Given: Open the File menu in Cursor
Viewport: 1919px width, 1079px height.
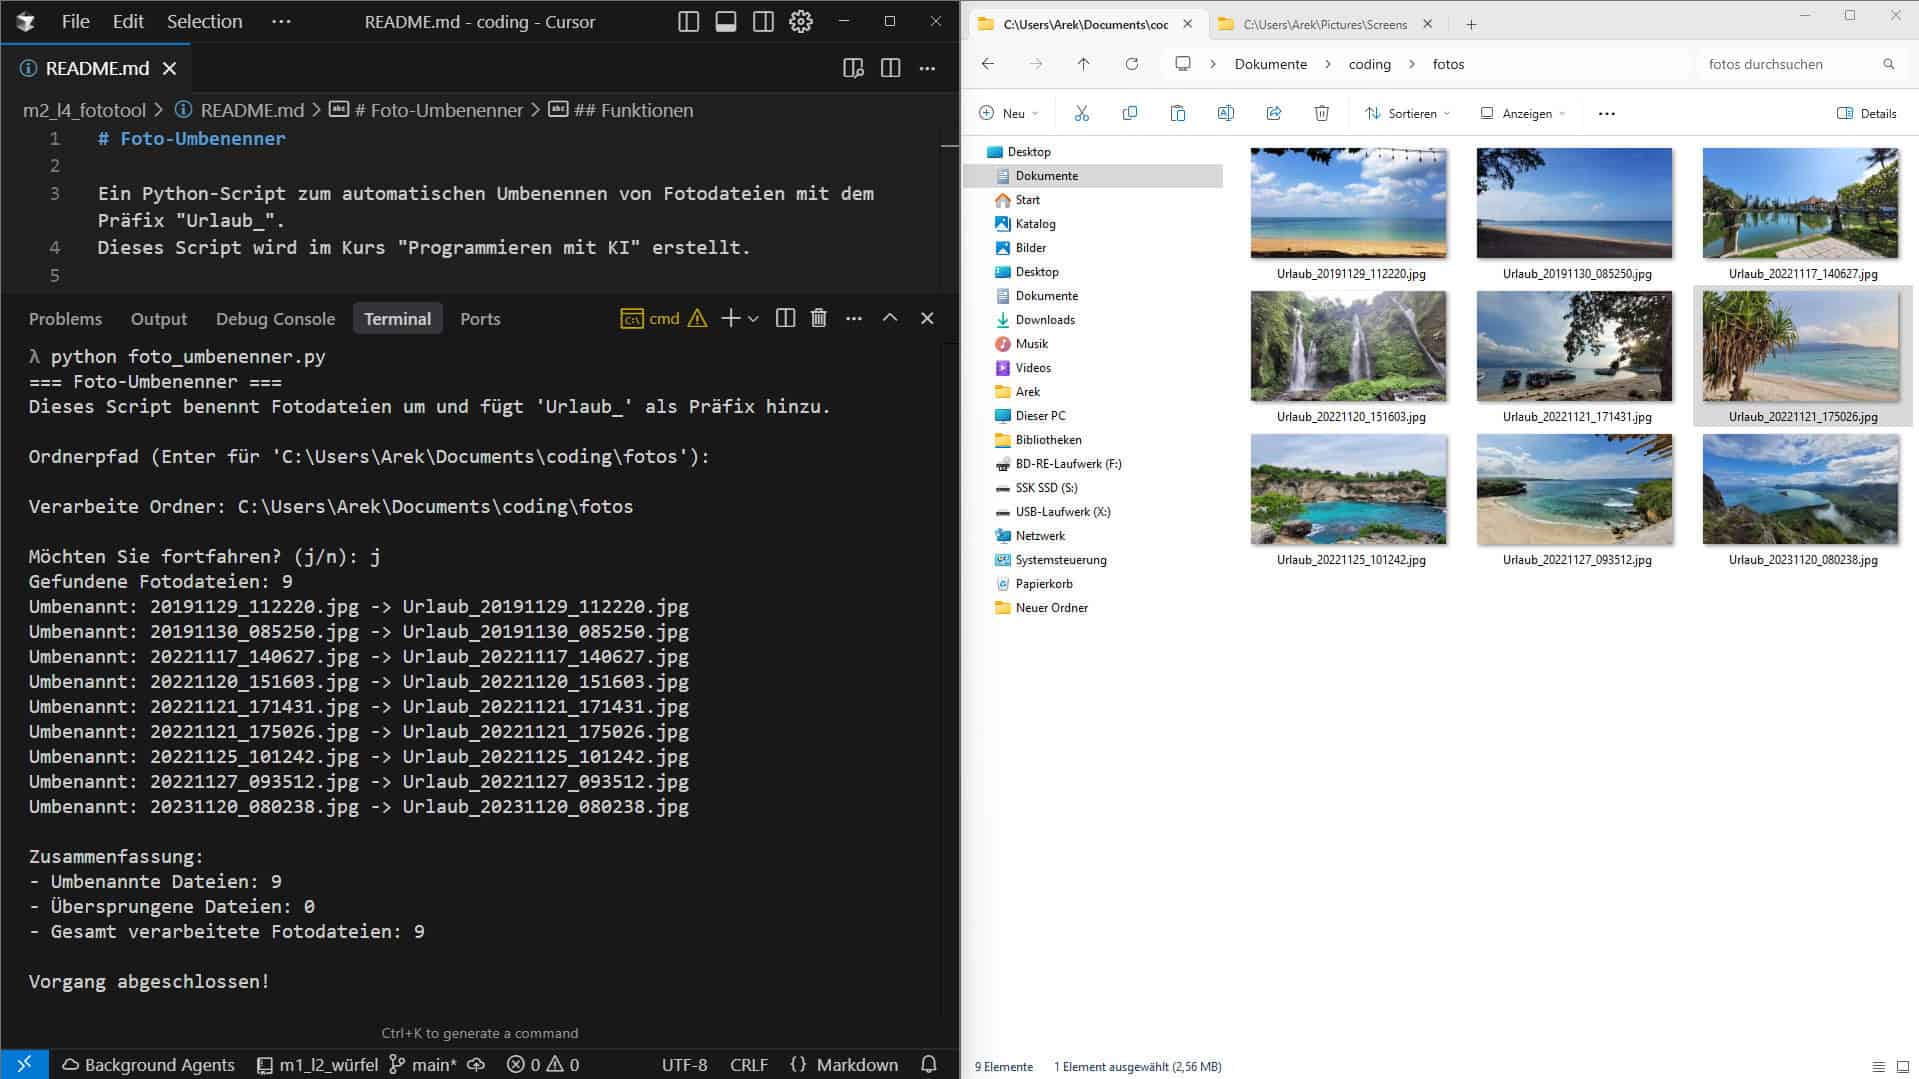Looking at the screenshot, I should click(75, 21).
